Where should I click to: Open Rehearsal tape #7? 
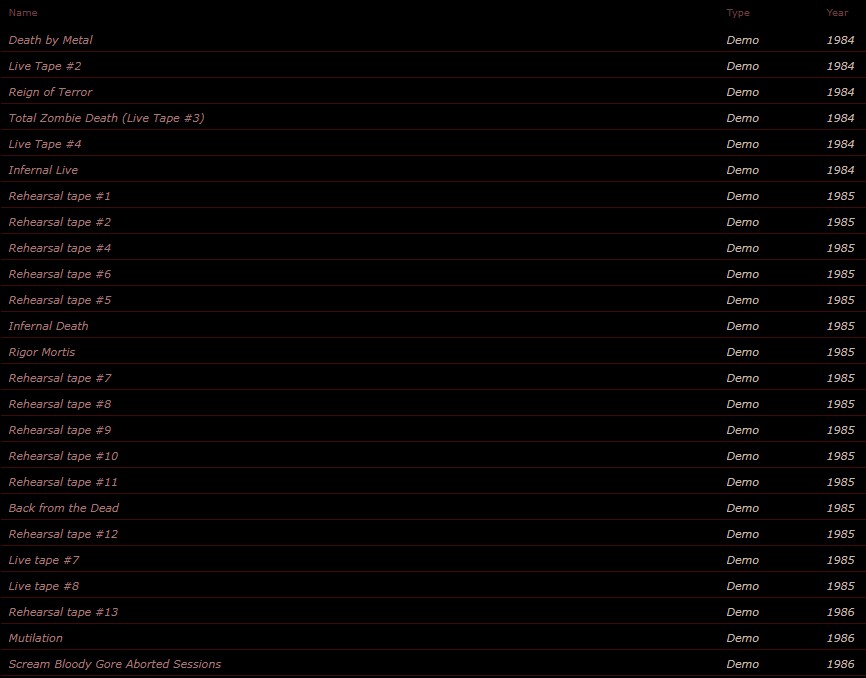60,378
